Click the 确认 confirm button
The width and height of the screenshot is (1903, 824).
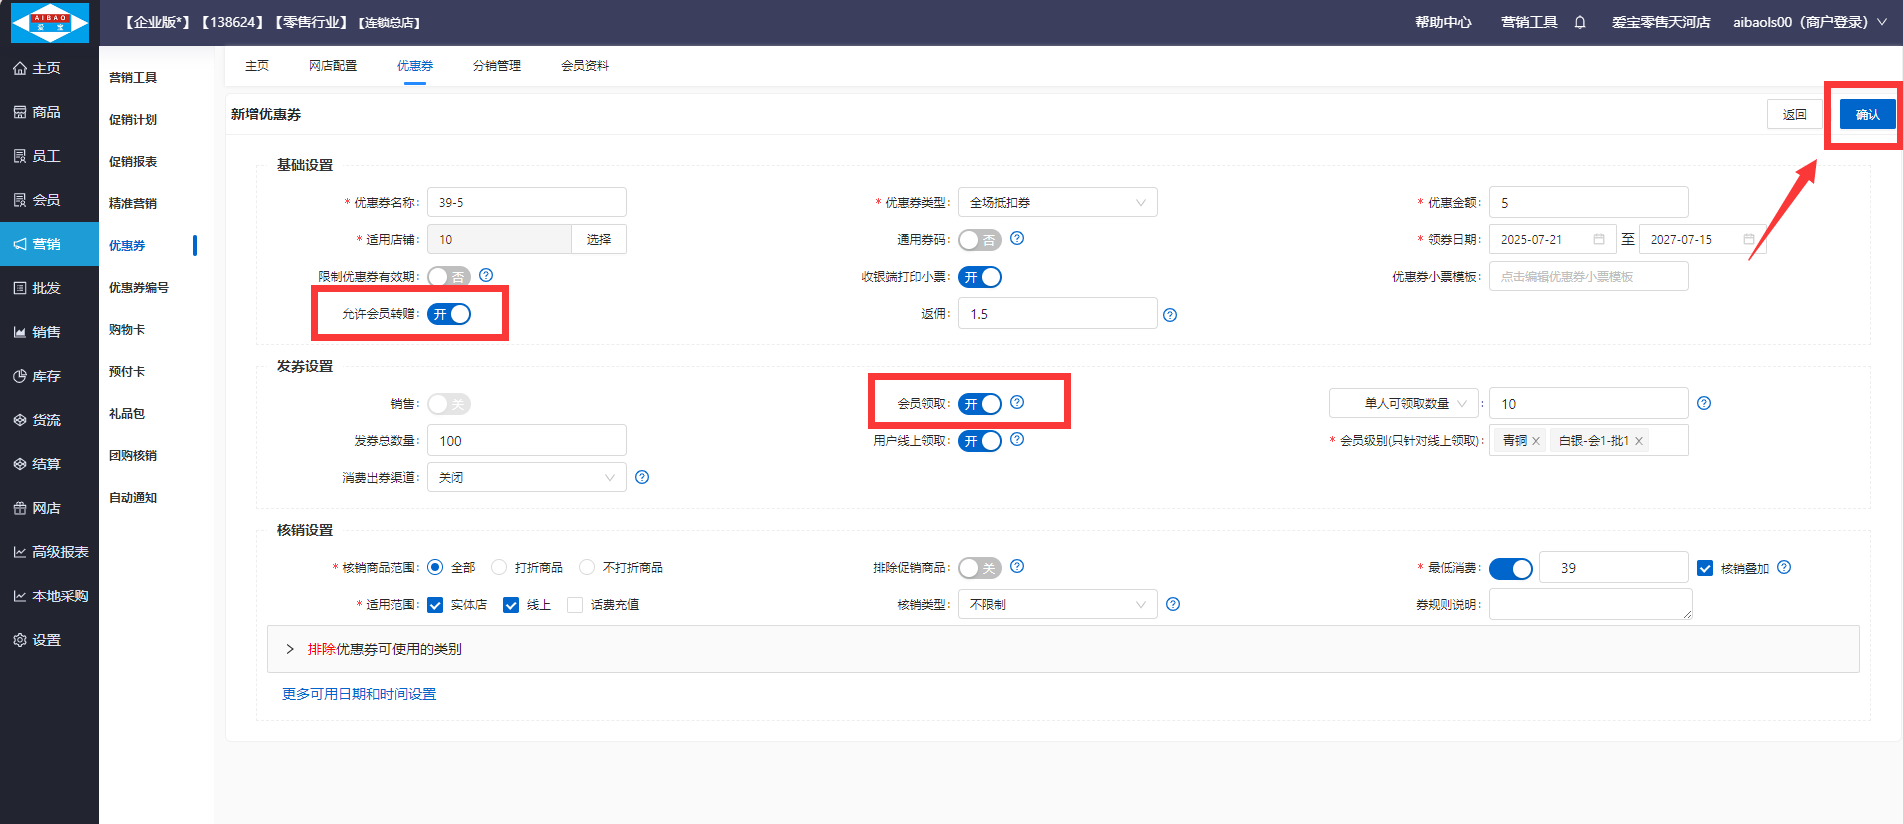1867,114
